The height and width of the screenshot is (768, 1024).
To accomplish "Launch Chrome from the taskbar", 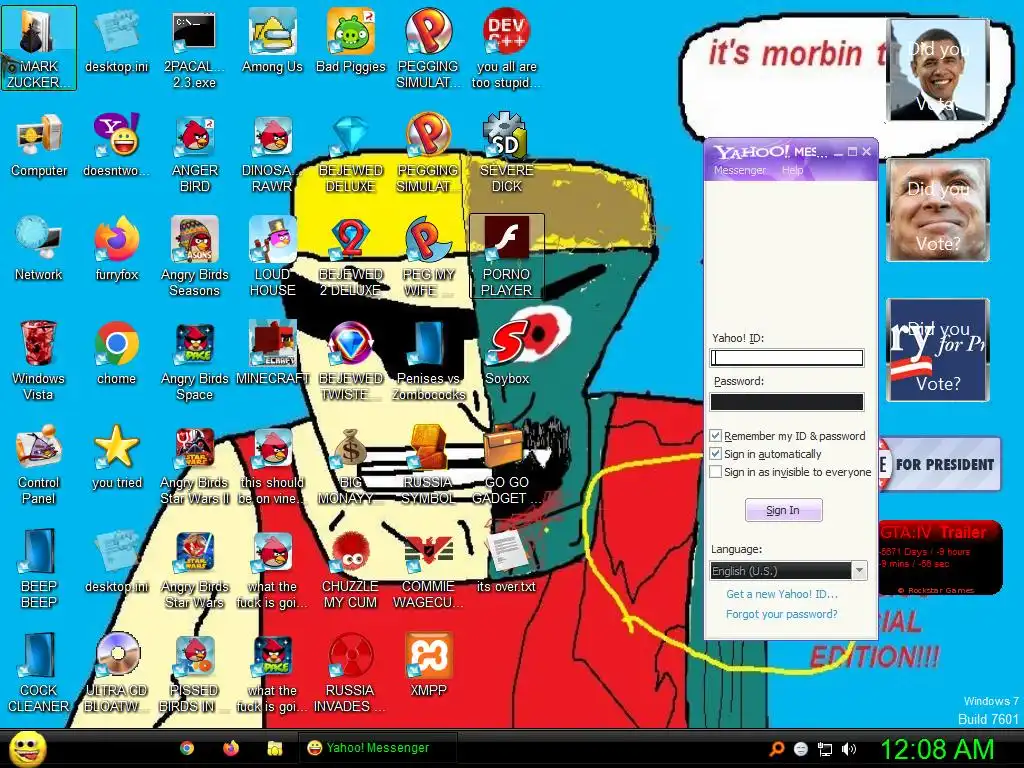I will [x=187, y=748].
